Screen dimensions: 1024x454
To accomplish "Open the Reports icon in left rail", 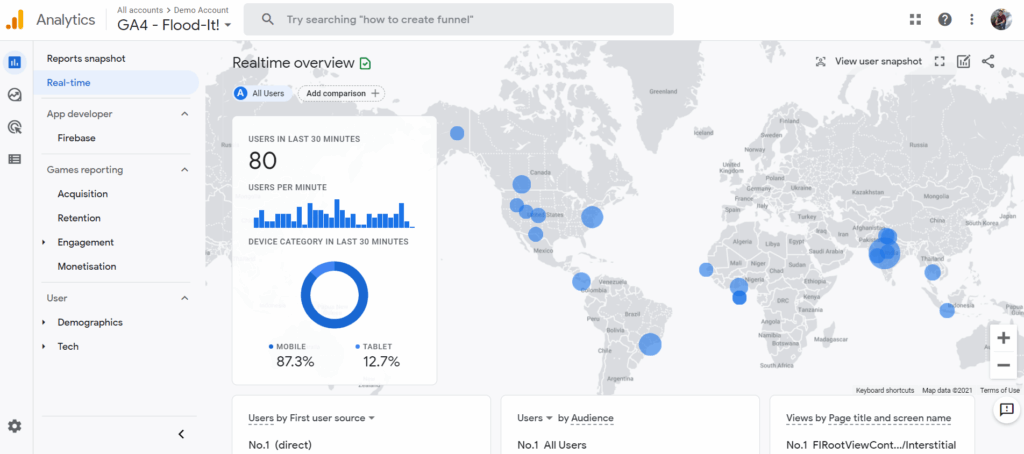I will (x=15, y=62).
